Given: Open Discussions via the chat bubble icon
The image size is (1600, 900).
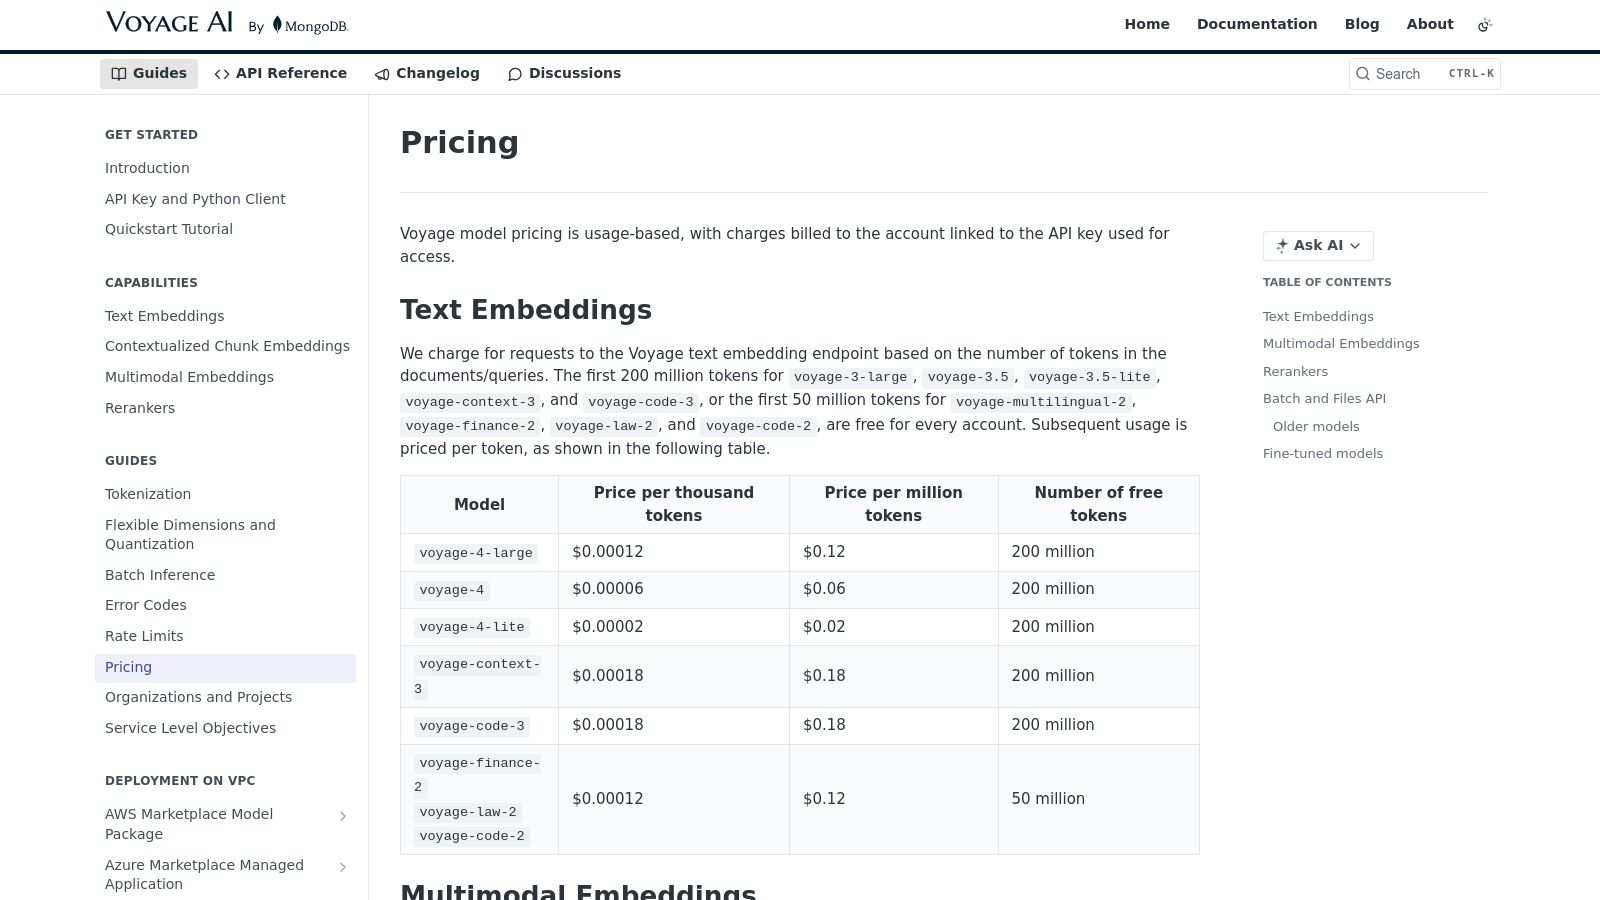Looking at the screenshot, I should (515, 74).
